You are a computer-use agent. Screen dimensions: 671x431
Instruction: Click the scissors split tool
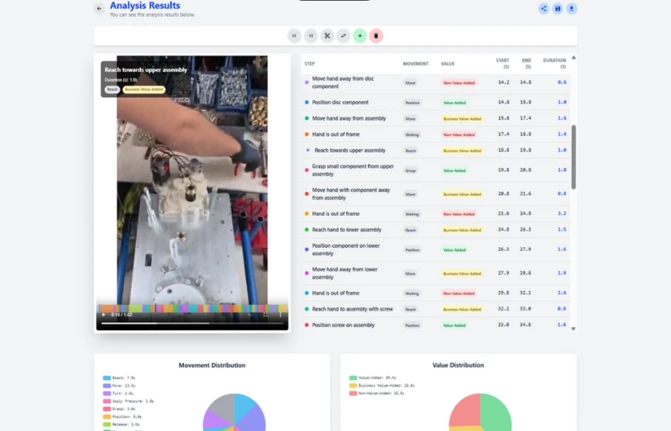pos(327,36)
